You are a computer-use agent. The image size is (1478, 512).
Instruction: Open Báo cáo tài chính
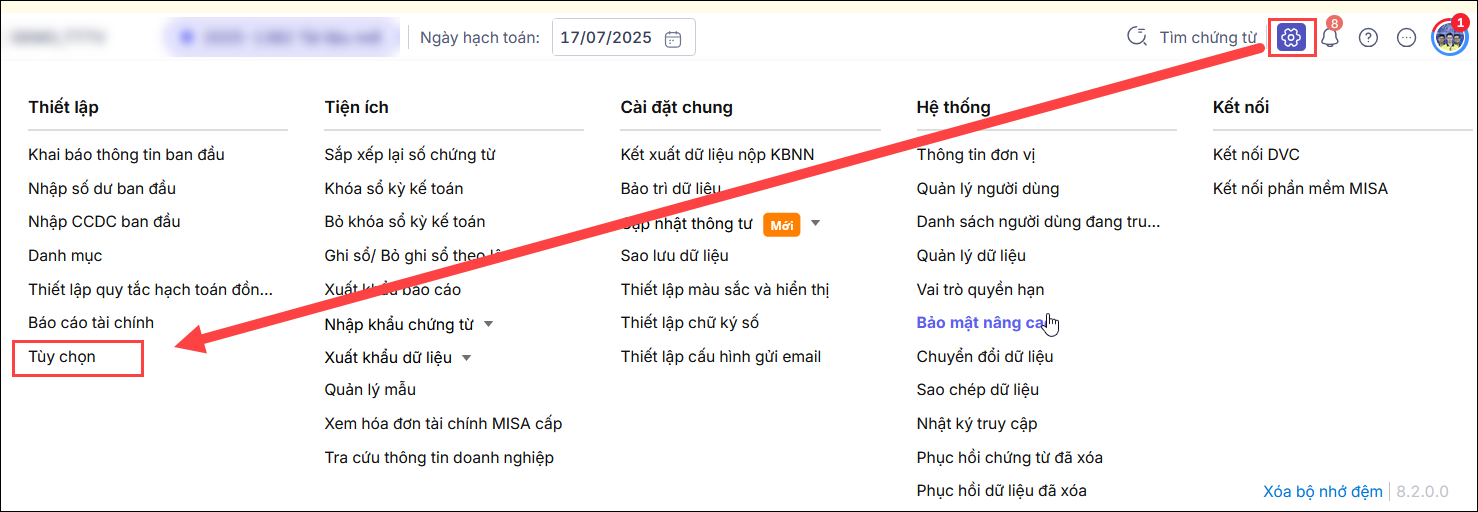tap(91, 323)
